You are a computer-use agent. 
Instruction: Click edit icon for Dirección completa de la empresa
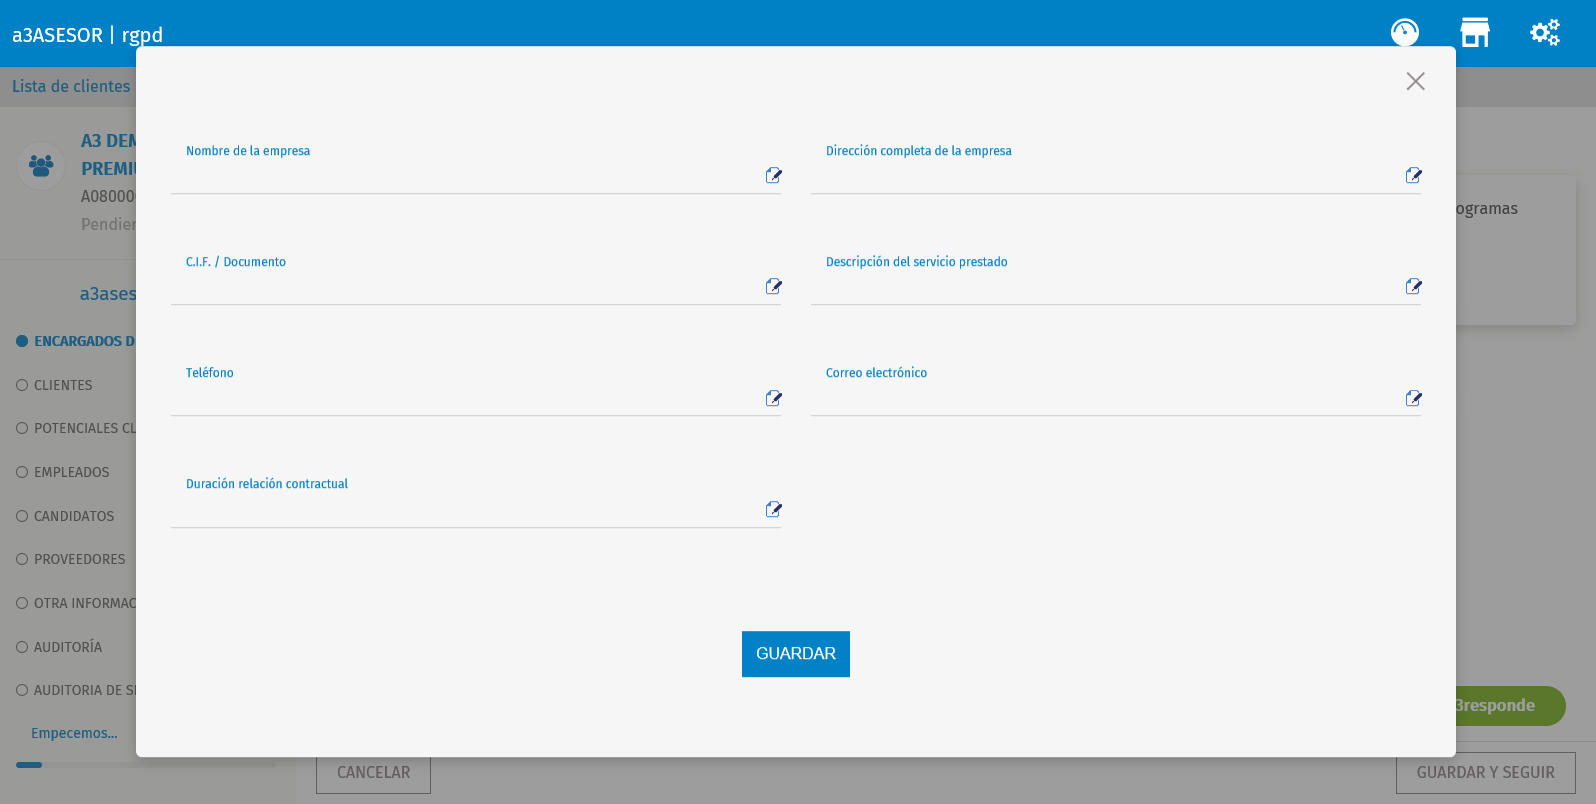coord(1413,176)
